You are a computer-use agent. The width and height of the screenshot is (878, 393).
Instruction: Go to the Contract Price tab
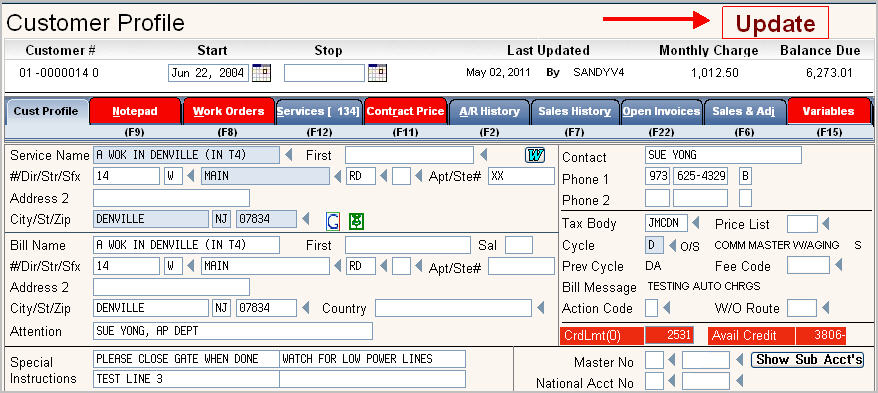[405, 111]
